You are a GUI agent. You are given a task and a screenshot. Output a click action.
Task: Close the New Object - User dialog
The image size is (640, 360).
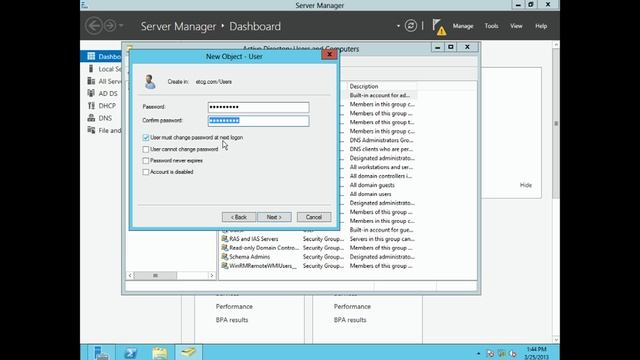pos(329,54)
